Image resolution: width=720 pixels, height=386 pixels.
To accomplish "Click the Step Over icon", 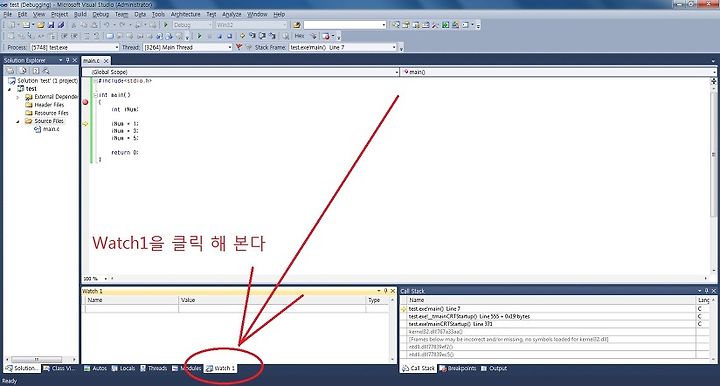I will click(262, 36).
